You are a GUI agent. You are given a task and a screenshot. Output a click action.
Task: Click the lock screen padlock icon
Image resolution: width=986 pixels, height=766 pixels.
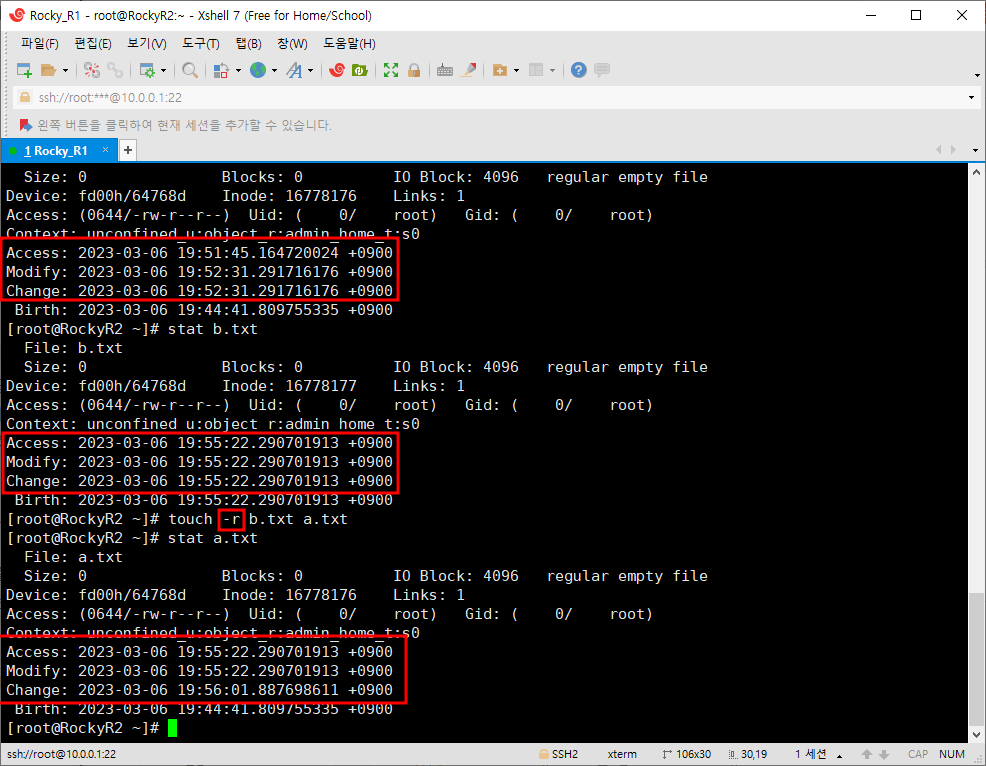click(414, 70)
